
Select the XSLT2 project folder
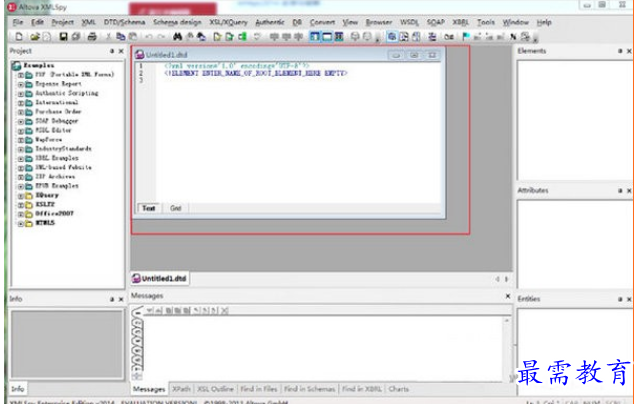coord(45,205)
